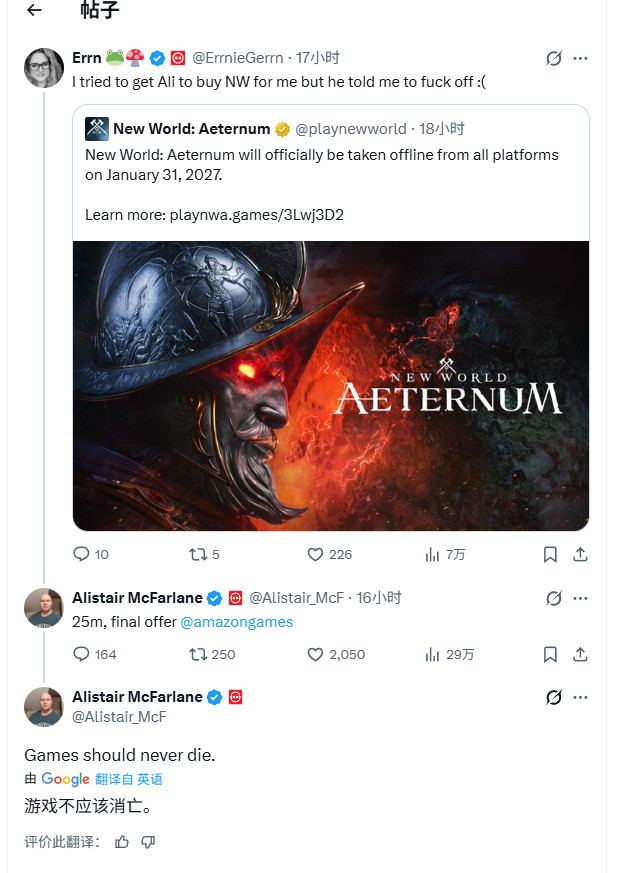Like Alistair's post with 2,050 likes
The height and width of the screenshot is (873, 620).
[315, 654]
